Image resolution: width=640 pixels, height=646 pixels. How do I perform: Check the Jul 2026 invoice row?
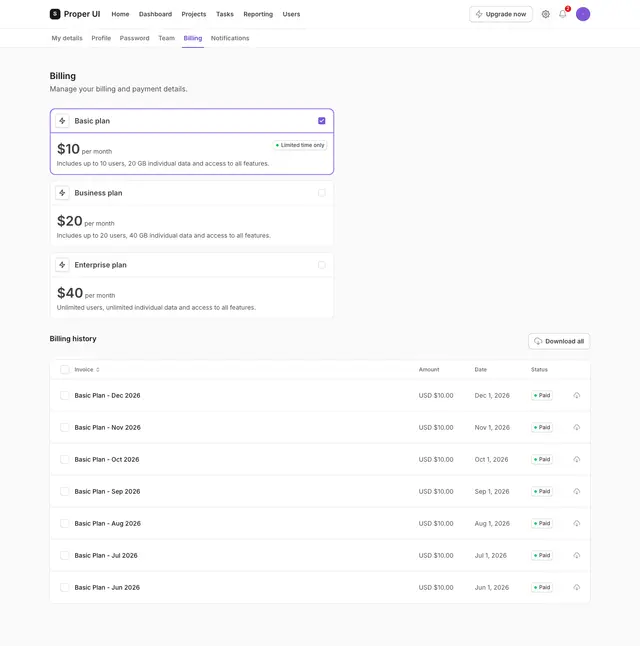coord(65,555)
